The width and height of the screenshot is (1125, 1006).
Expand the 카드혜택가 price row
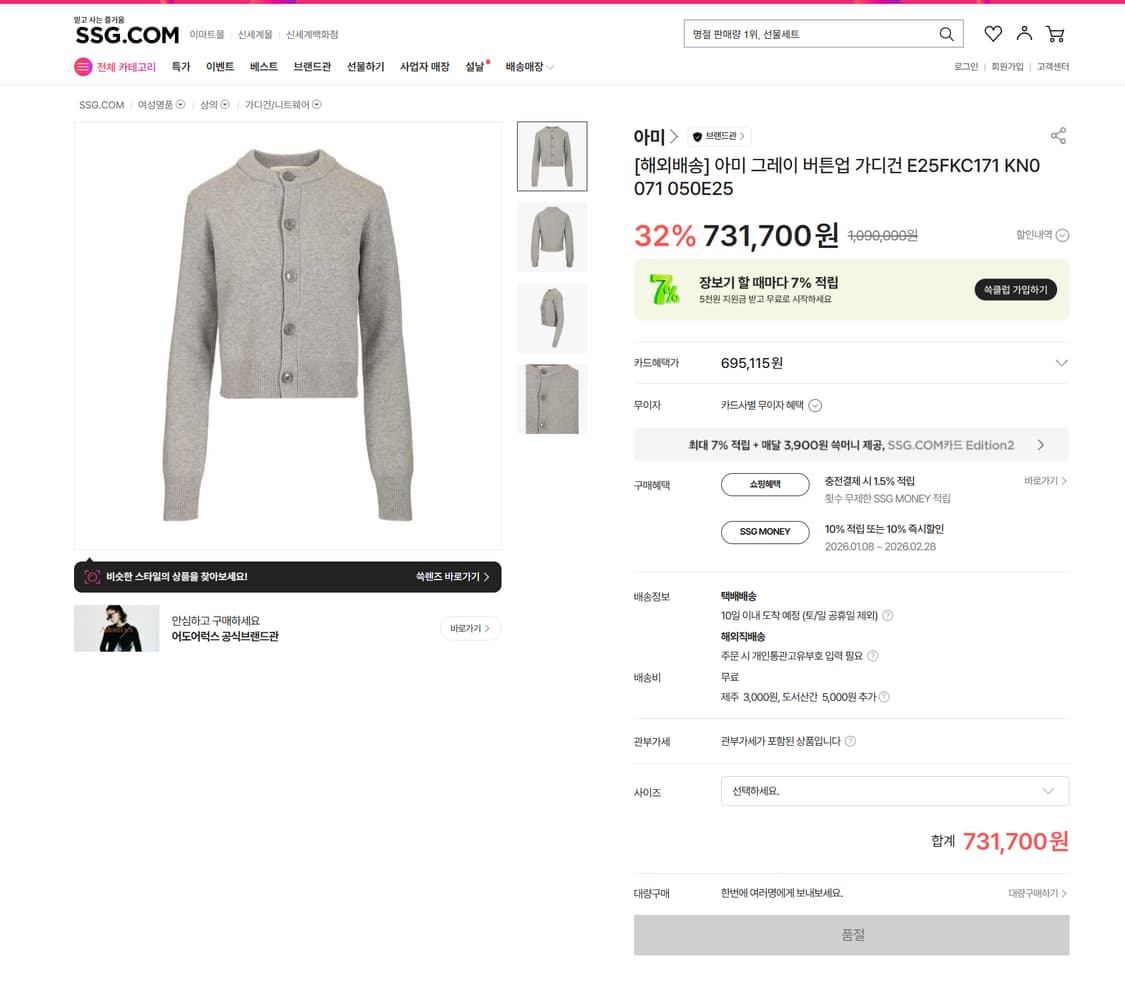(1061, 363)
